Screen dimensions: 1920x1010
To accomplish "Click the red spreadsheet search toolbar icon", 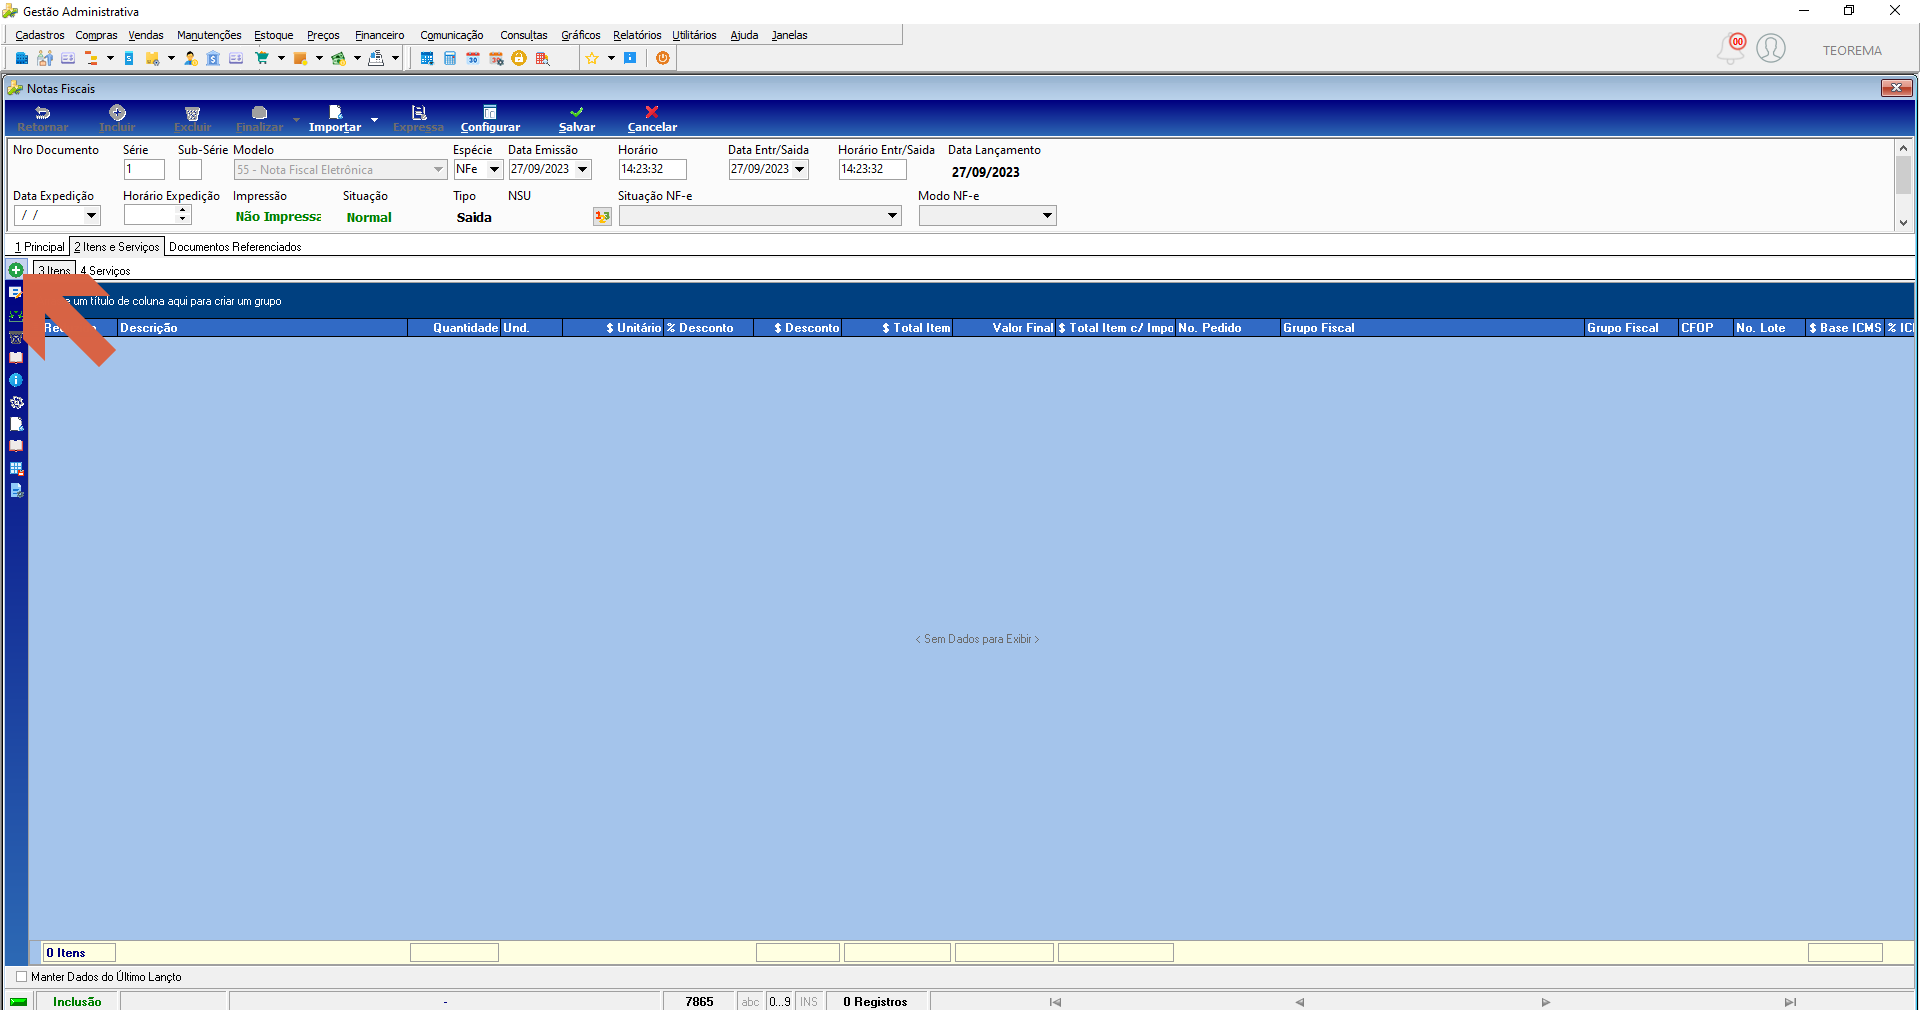I will coord(542,58).
